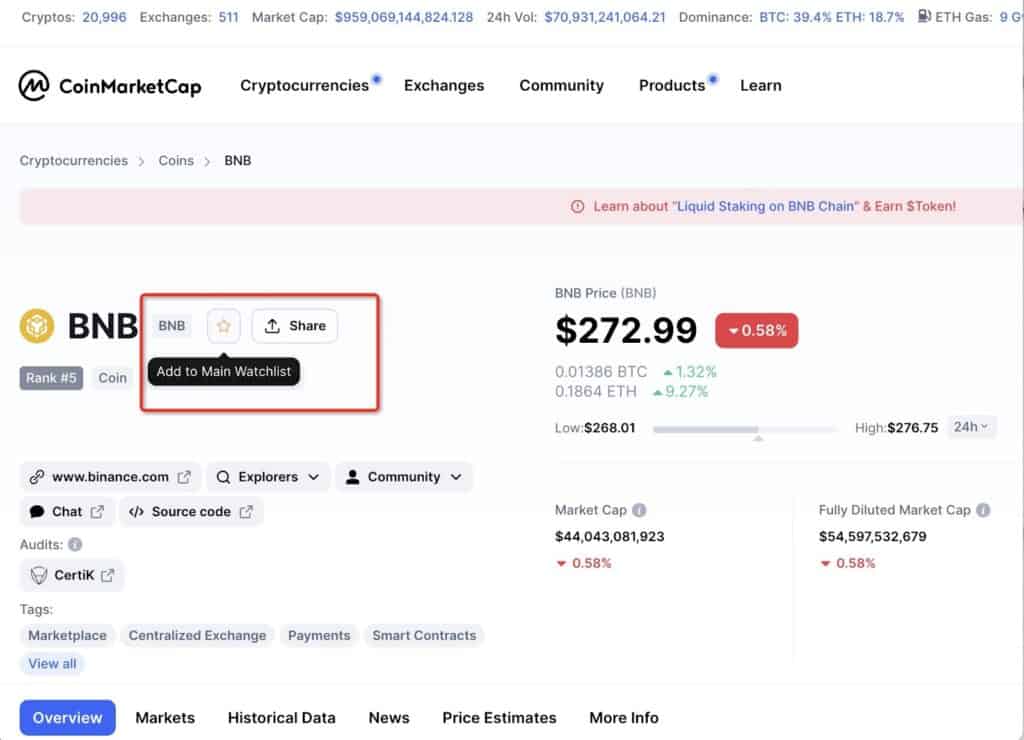The height and width of the screenshot is (740, 1024).
Task: Open the Price Estimates tab
Action: point(500,718)
